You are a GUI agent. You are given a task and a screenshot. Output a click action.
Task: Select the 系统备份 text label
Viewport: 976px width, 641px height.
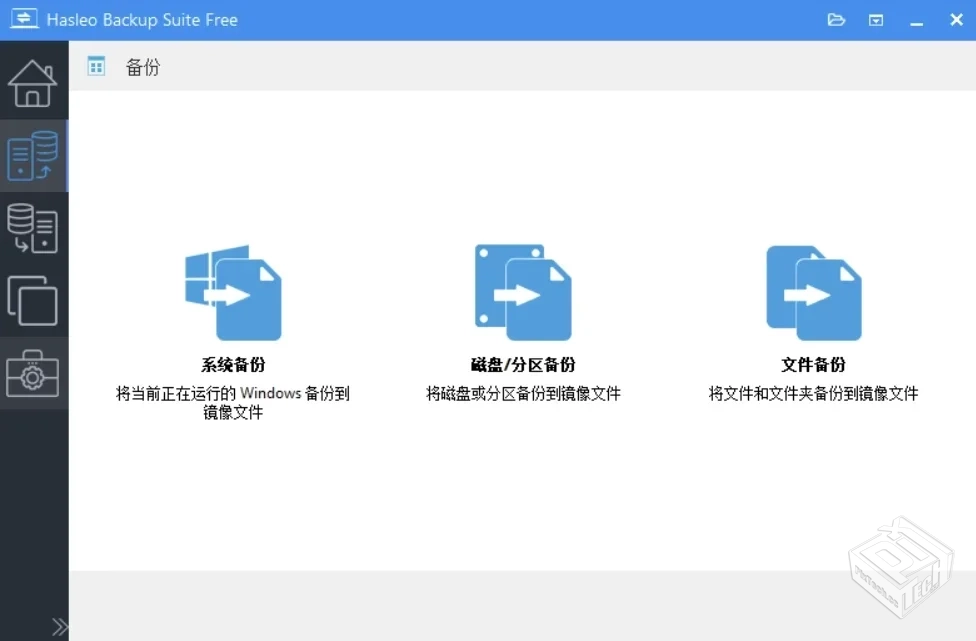tap(233, 365)
